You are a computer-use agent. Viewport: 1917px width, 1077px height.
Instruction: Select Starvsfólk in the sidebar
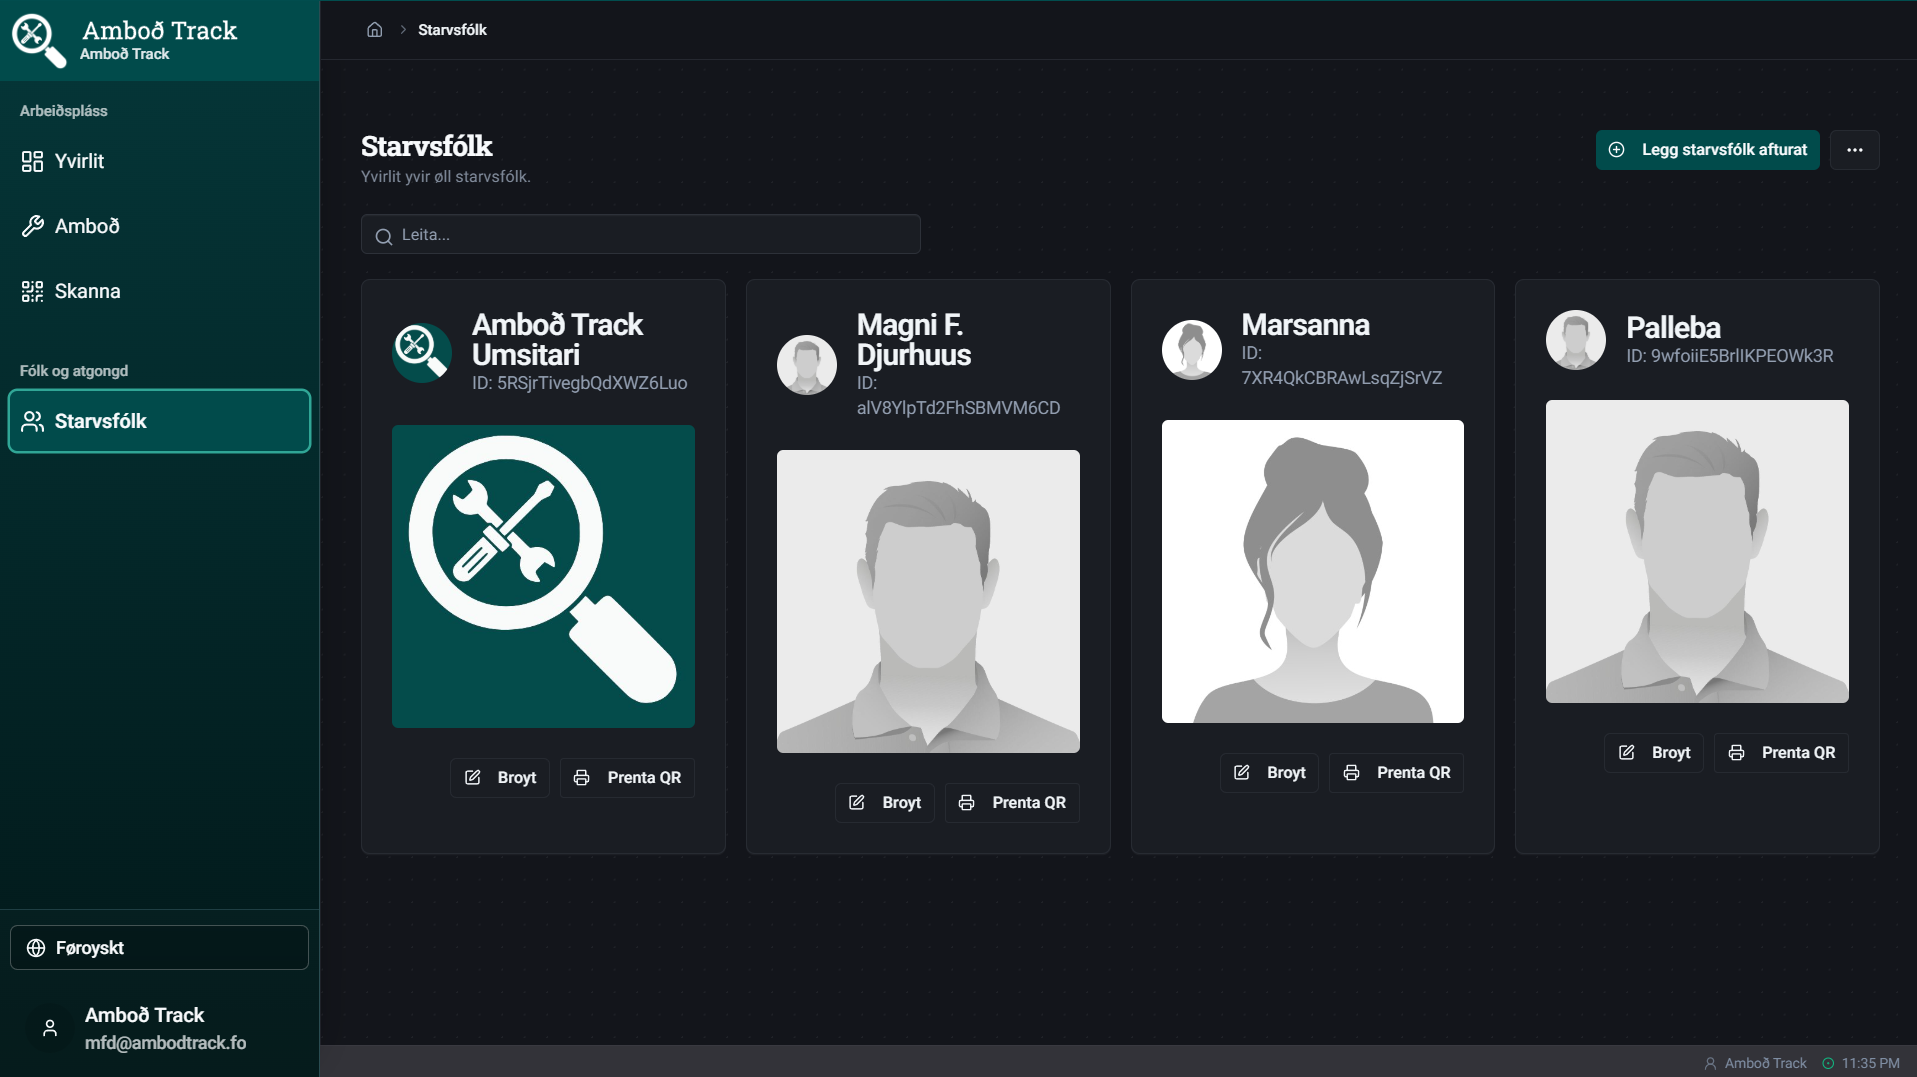point(159,421)
